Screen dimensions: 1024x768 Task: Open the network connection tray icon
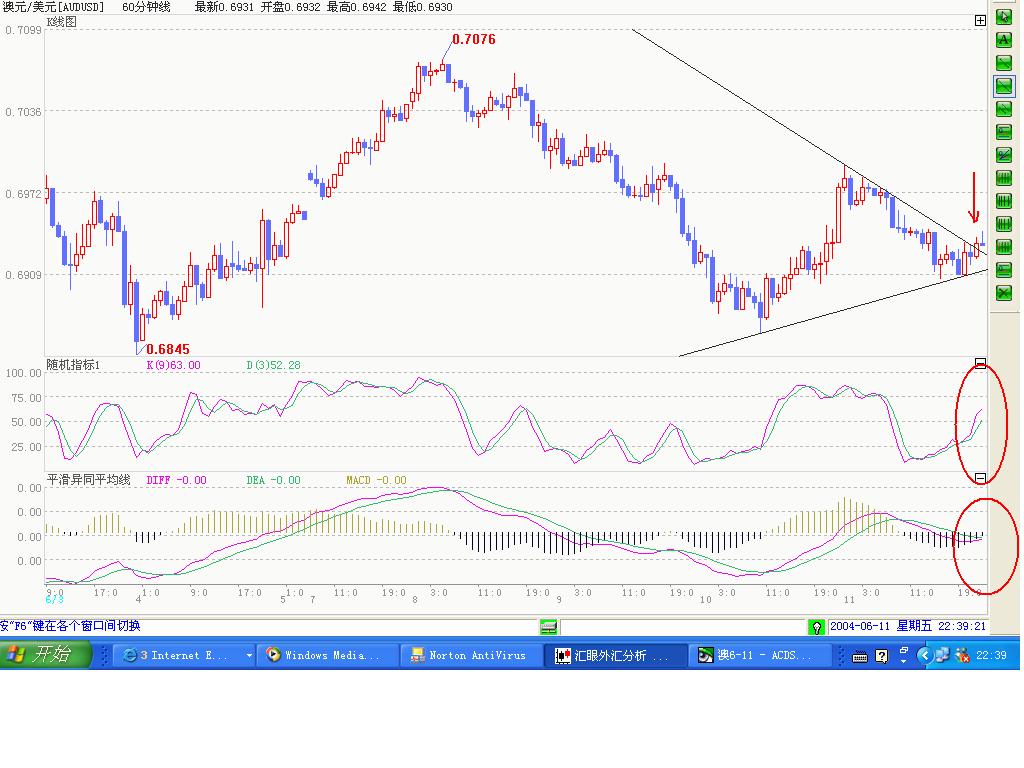(x=941, y=655)
